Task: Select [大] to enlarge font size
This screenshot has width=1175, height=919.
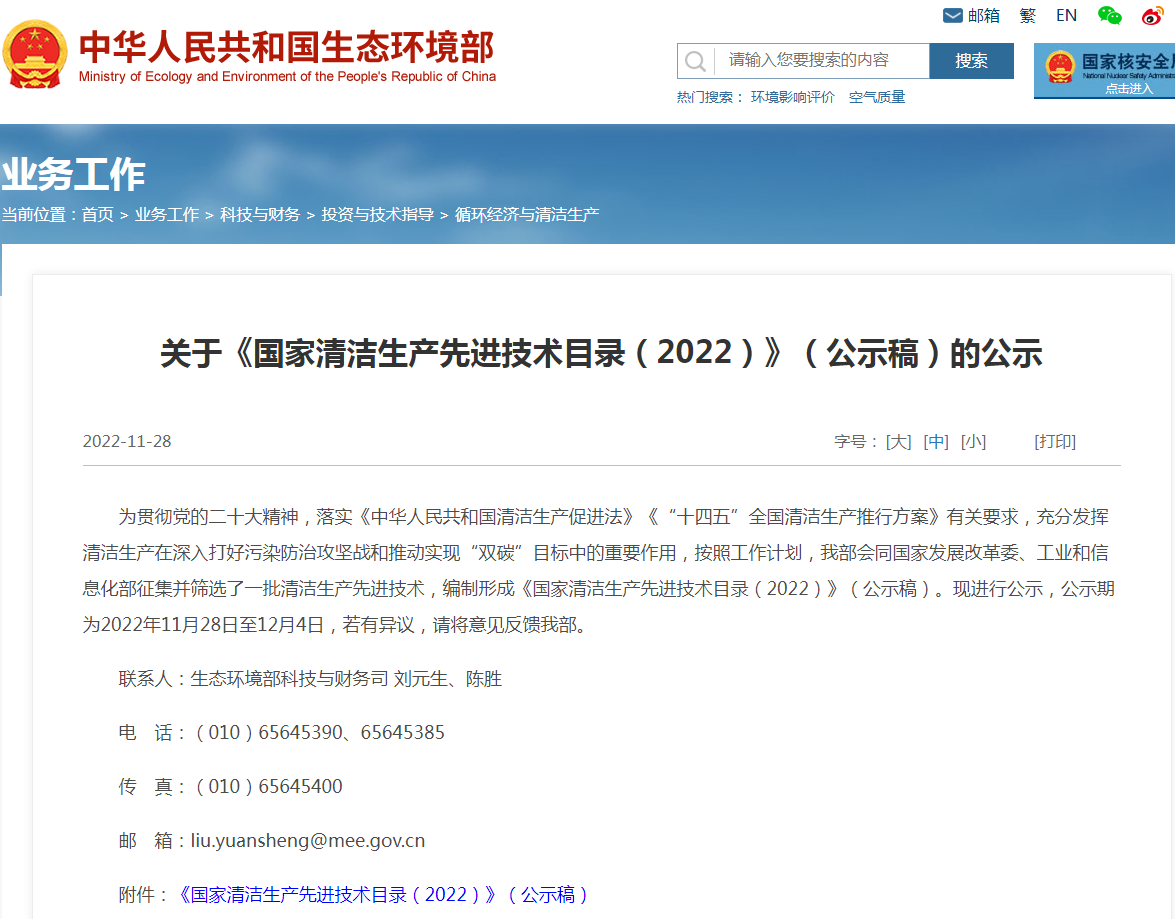Action: (897, 441)
